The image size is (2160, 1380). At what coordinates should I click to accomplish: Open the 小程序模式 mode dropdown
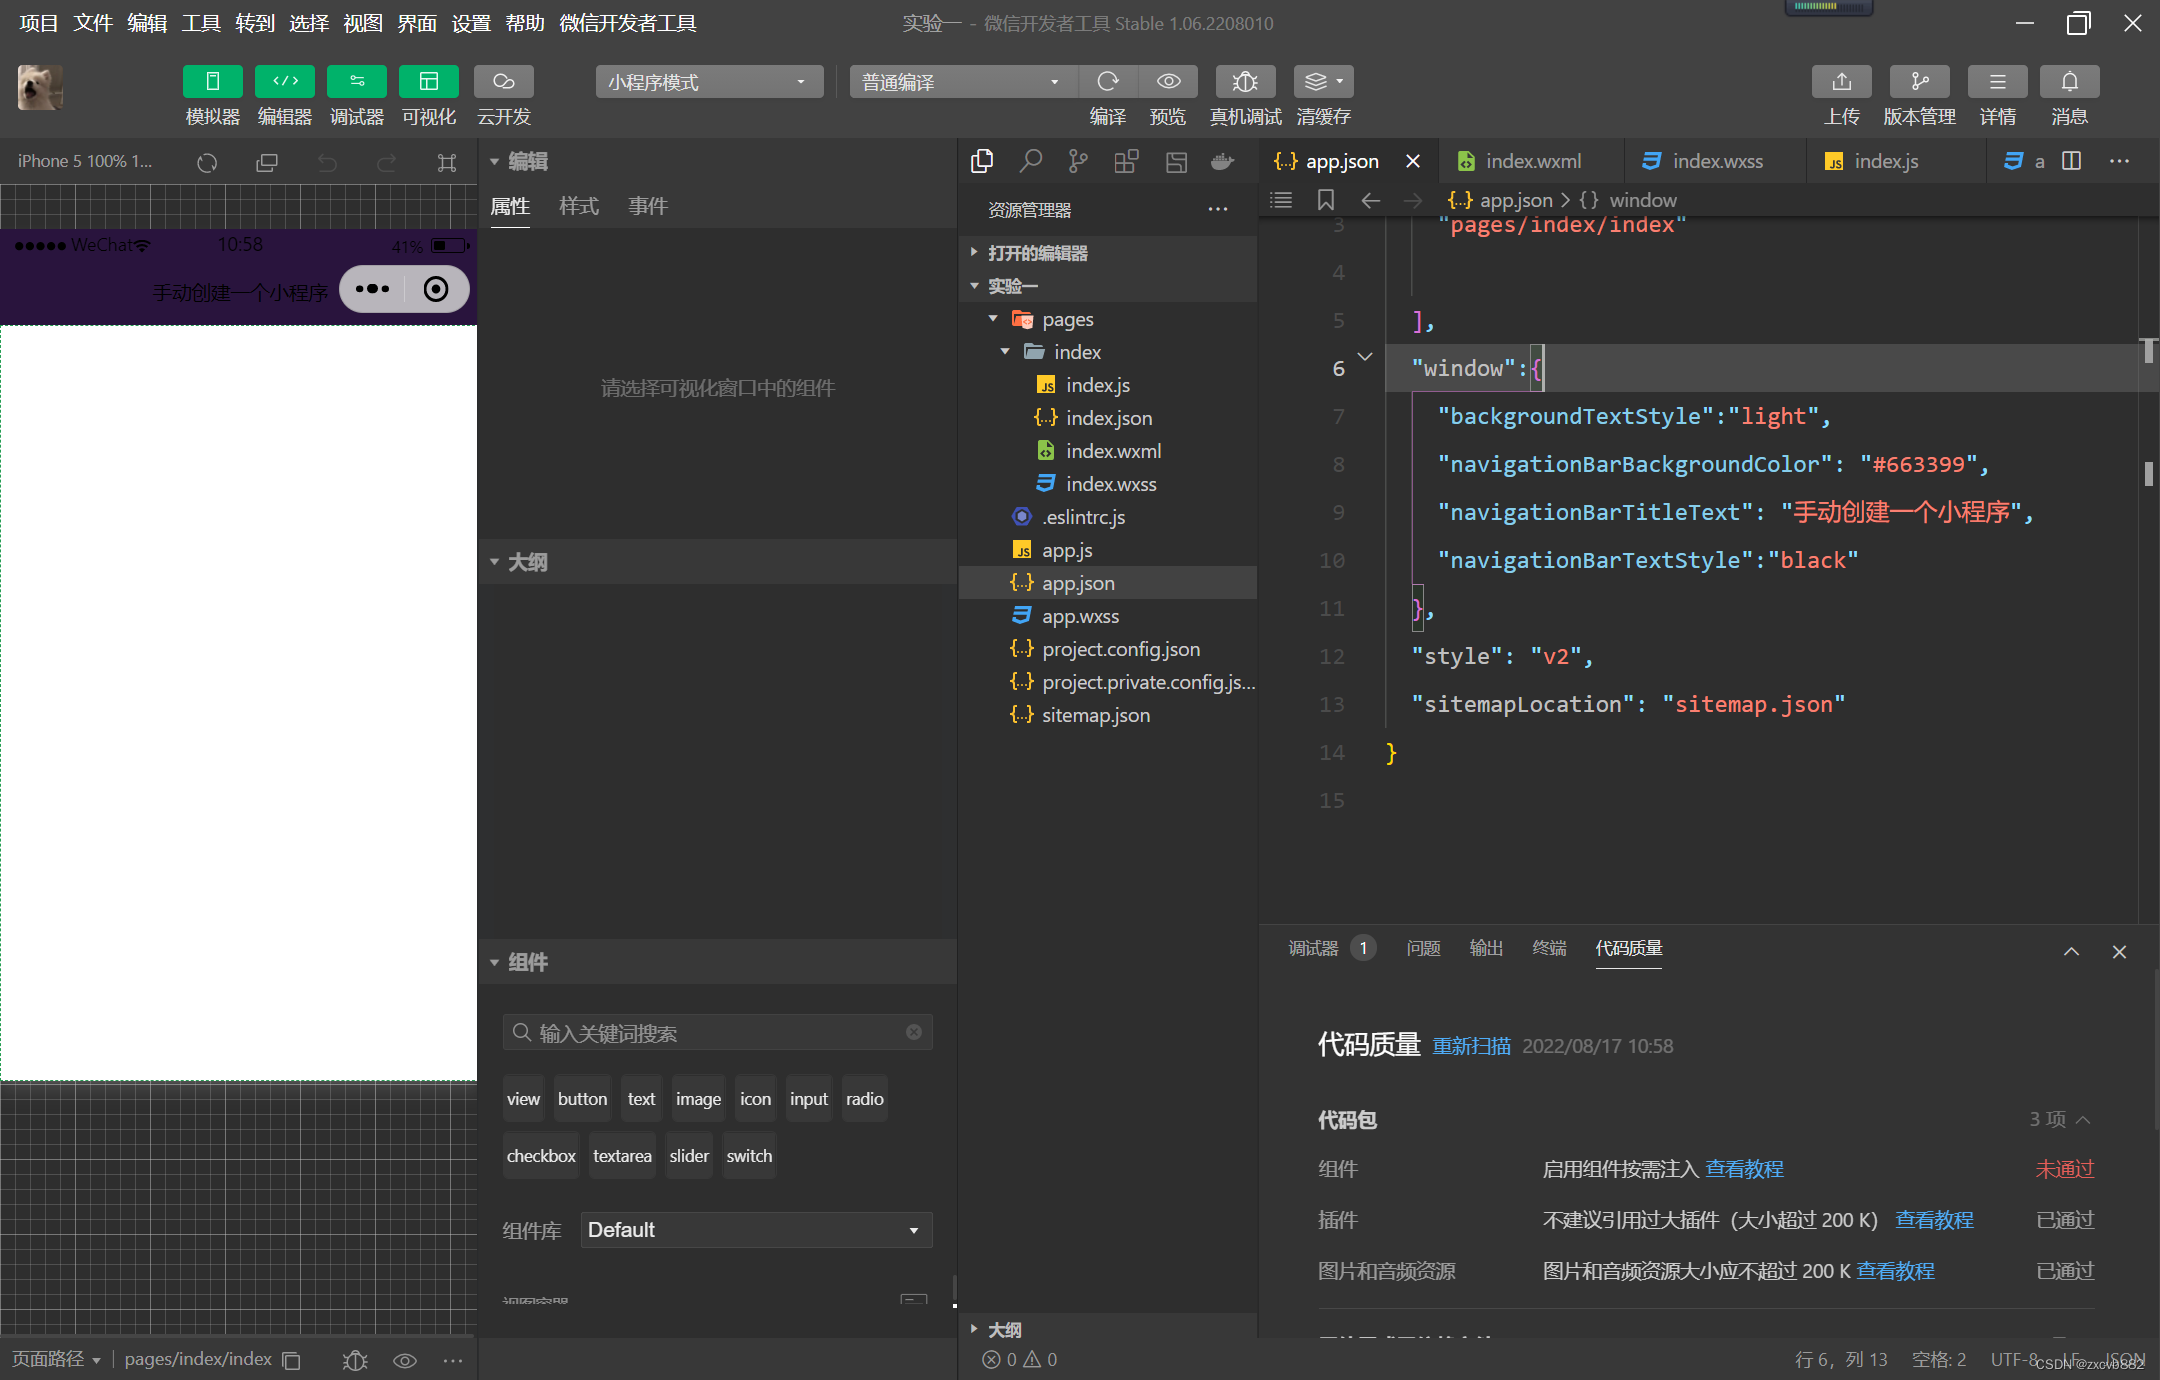(x=708, y=82)
